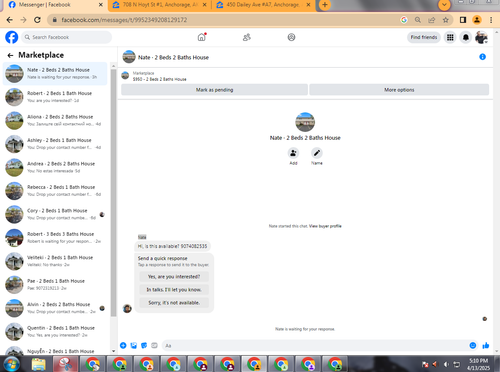The width and height of the screenshot is (500, 372).
Task: Click Add people icon under Nate chat
Action: [x=293, y=153]
